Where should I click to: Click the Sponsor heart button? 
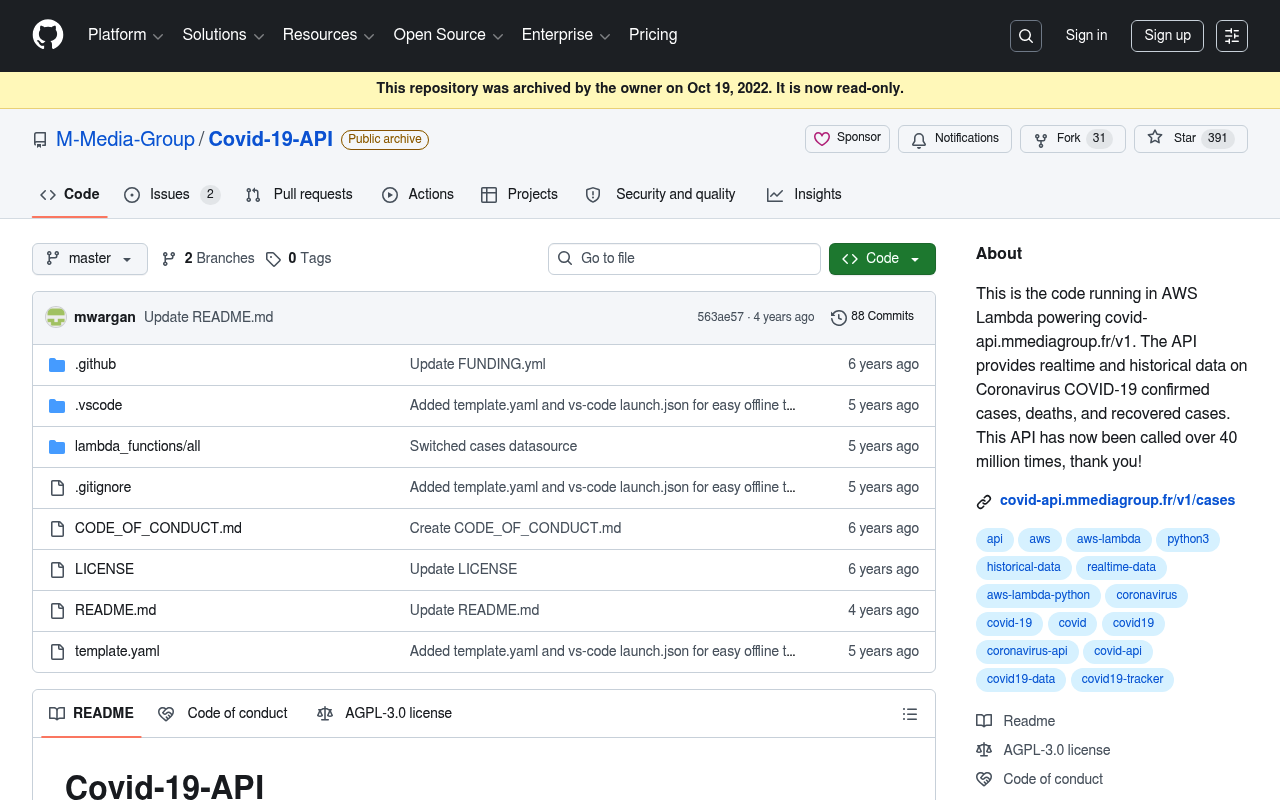[847, 139]
